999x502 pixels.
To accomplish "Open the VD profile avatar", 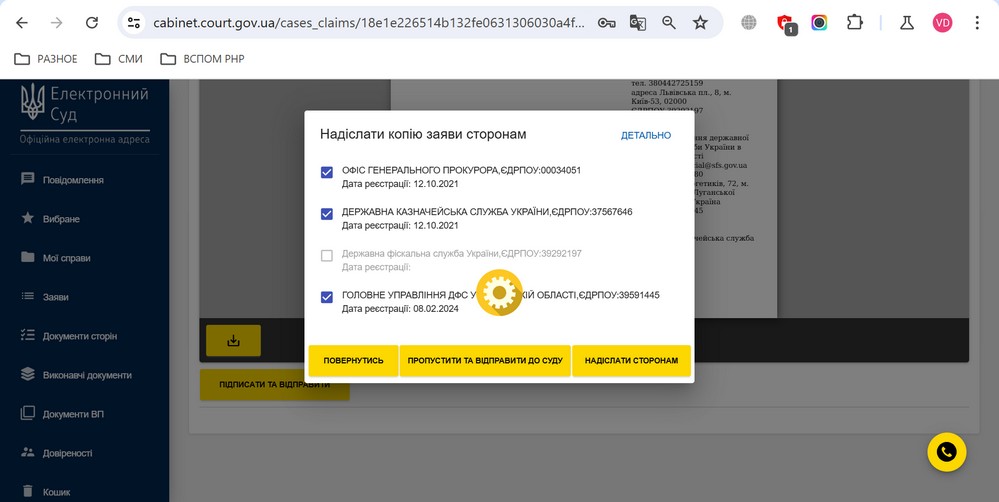I will click(942, 23).
